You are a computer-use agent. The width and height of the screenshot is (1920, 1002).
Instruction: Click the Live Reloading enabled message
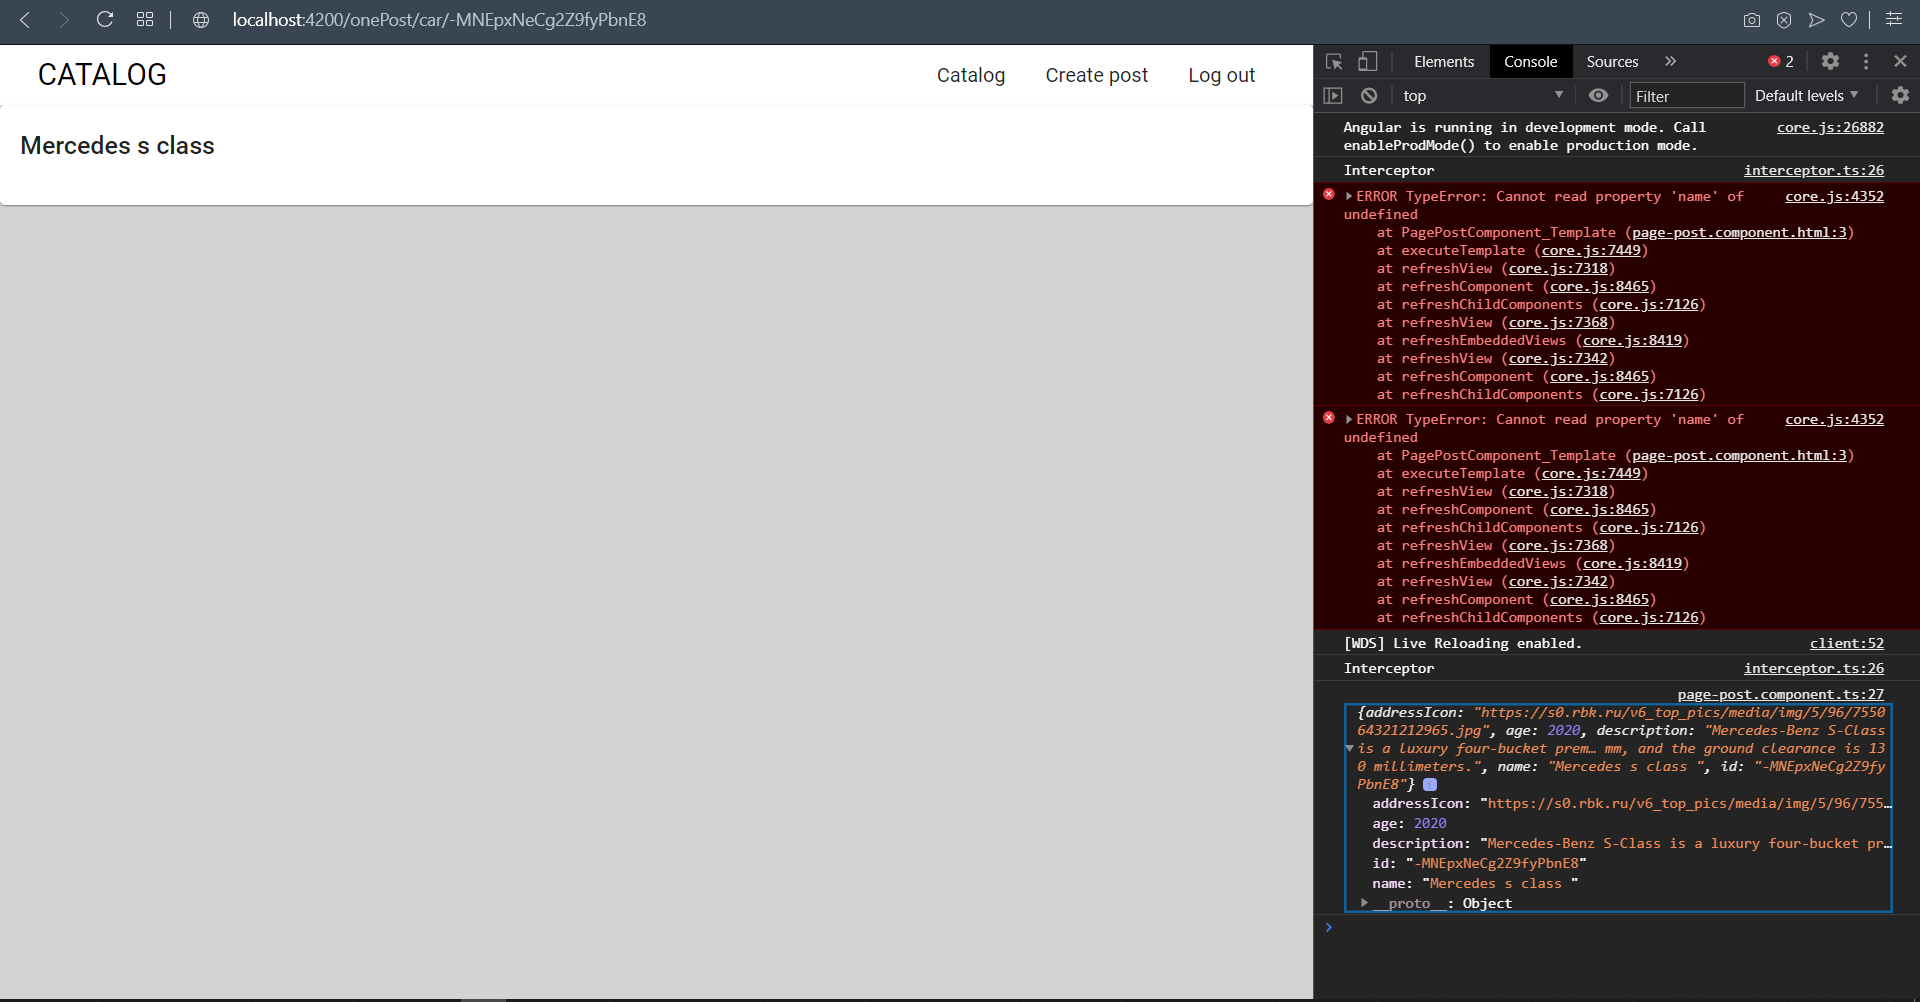point(1462,643)
